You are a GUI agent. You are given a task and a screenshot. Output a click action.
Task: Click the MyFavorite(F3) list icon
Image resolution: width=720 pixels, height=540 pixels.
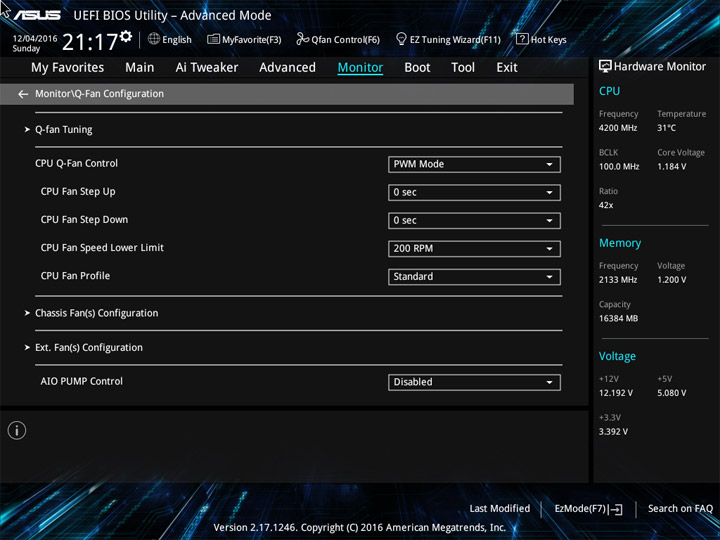213,39
